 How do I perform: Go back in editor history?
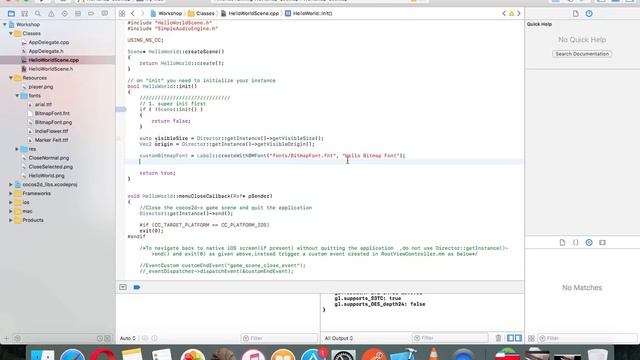133,13
